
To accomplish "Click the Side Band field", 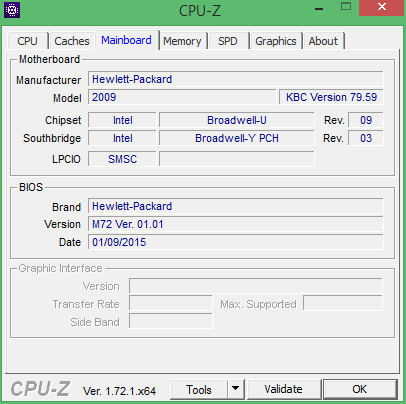I will pyautogui.click(x=171, y=322).
